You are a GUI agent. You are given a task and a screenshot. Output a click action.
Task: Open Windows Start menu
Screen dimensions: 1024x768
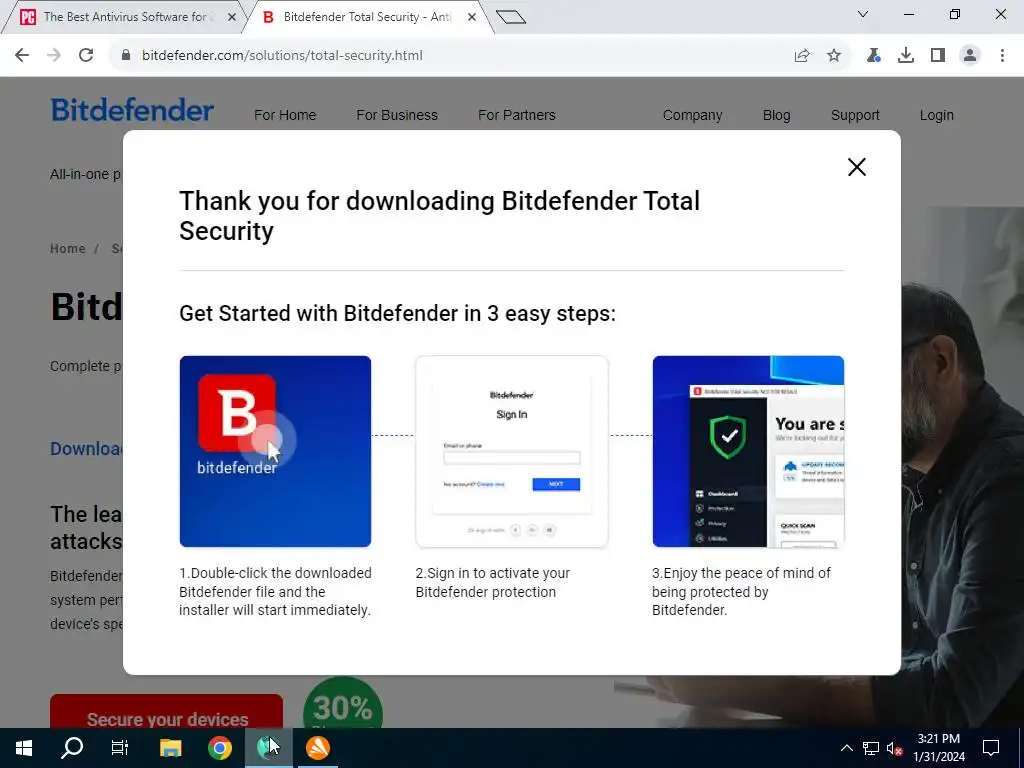pyautogui.click(x=24, y=748)
